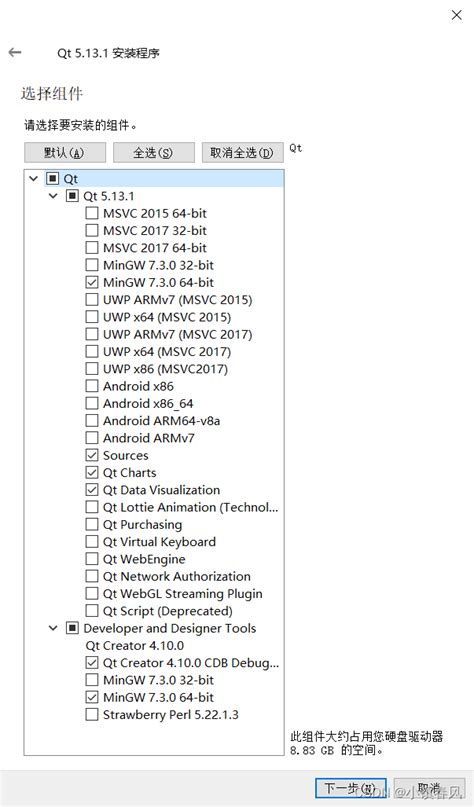Uncheck the Sources component
The height and width of the screenshot is (807, 474).
coord(92,455)
